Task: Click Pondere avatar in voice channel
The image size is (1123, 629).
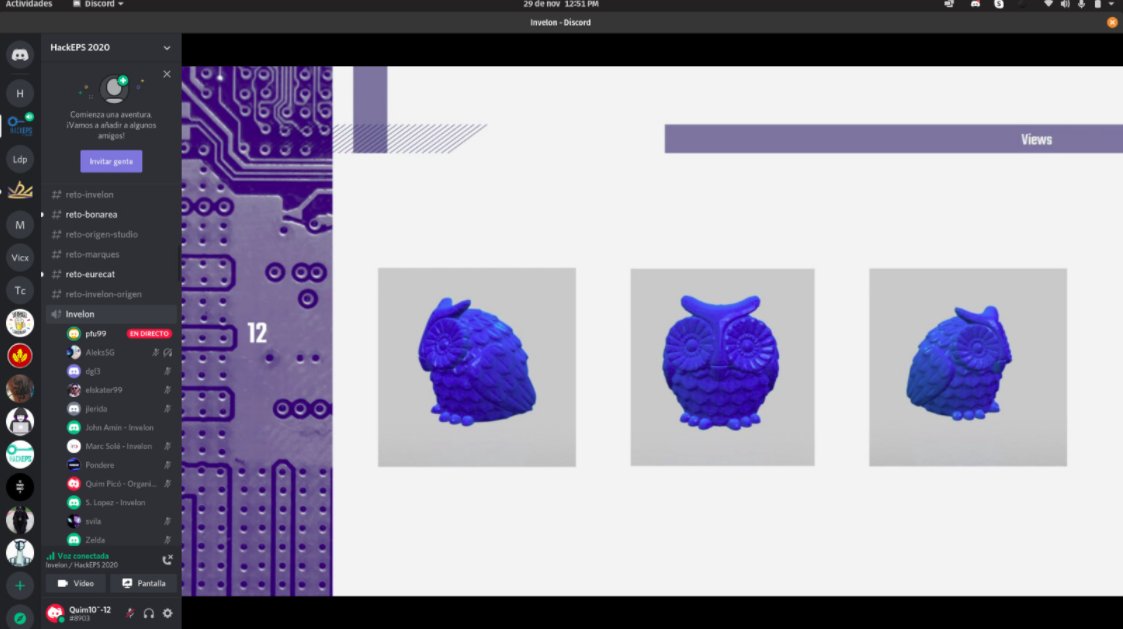Action: (74, 465)
